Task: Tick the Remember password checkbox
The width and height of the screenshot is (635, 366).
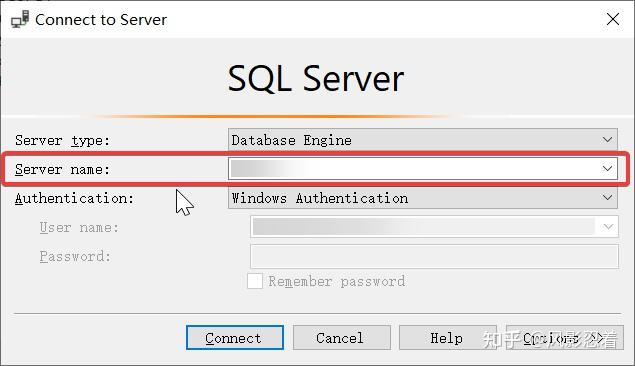Action: (255, 281)
